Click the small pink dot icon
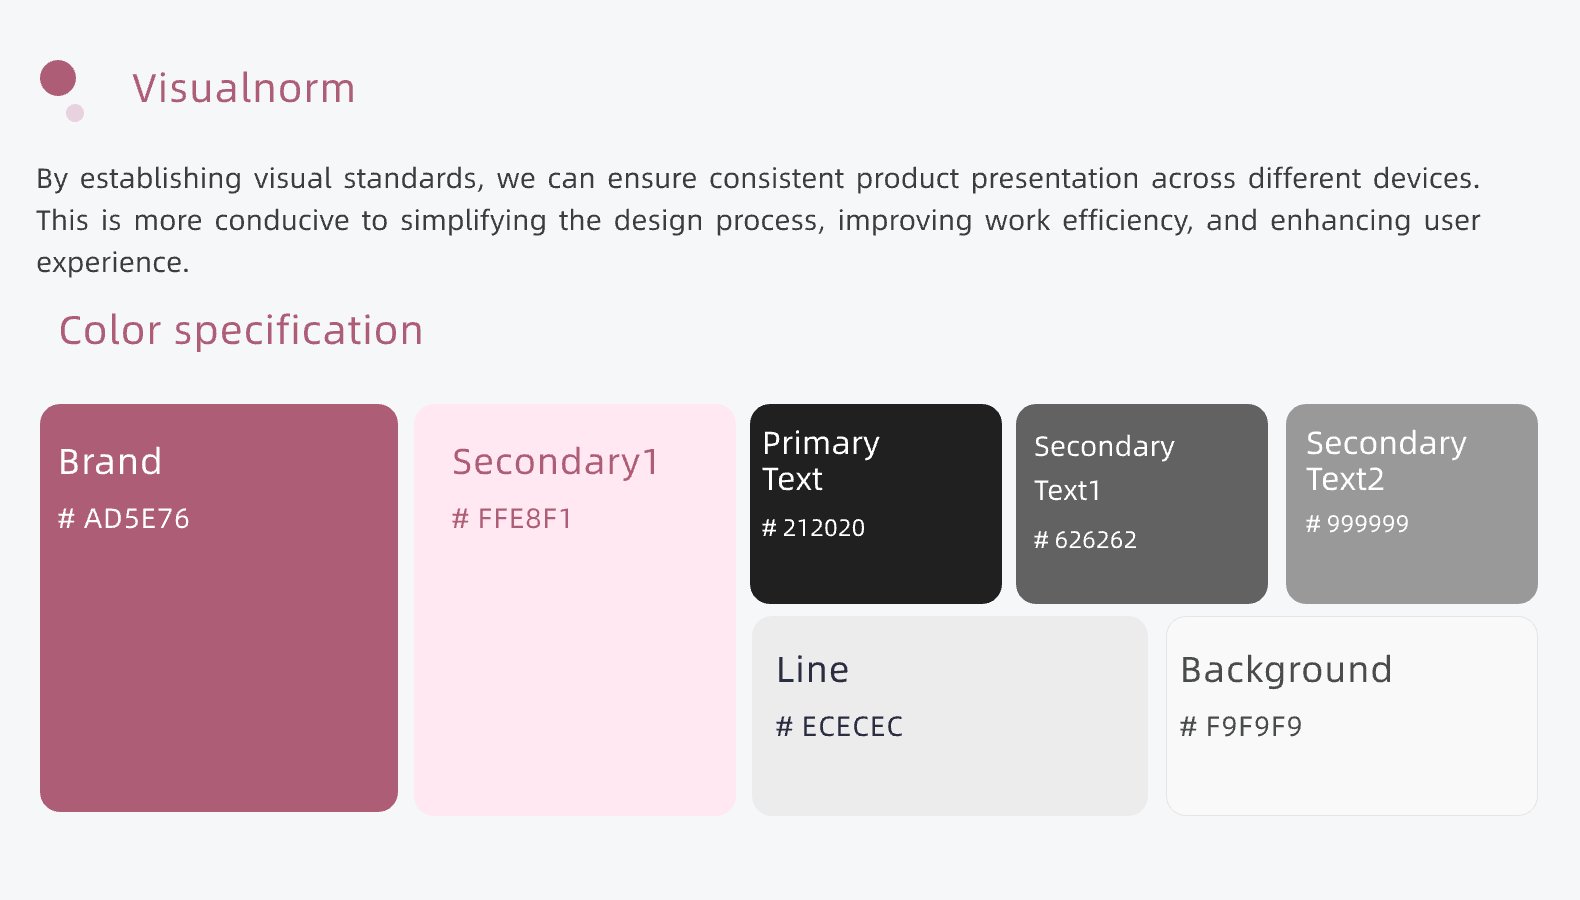Screen dimensions: 1580x900 point(75,113)
